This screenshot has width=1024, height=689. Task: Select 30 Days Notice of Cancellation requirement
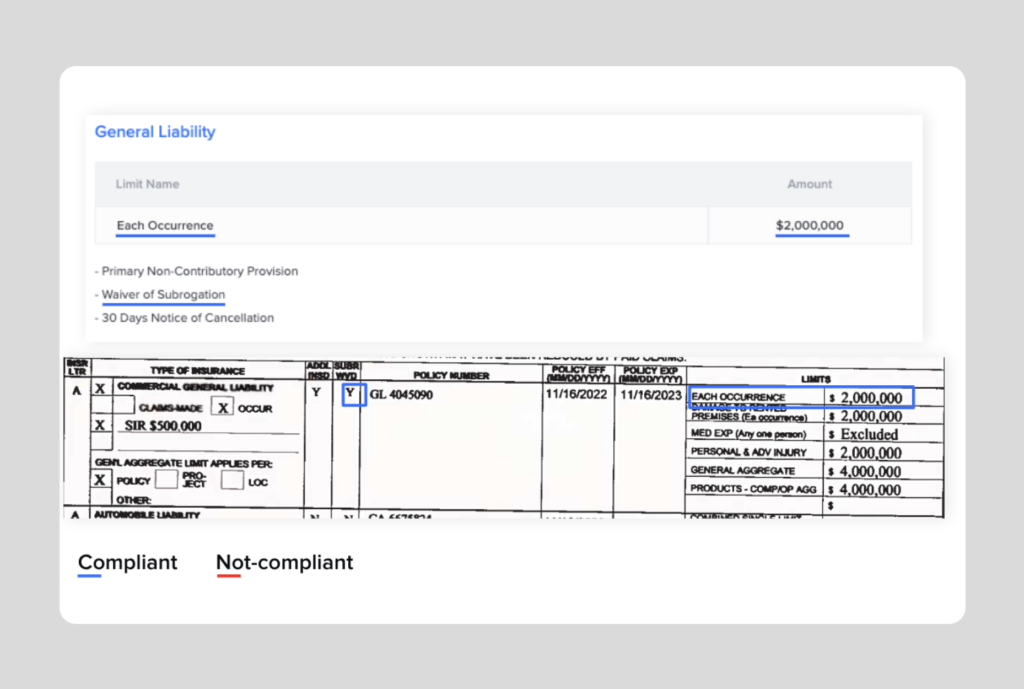point(188,318)
